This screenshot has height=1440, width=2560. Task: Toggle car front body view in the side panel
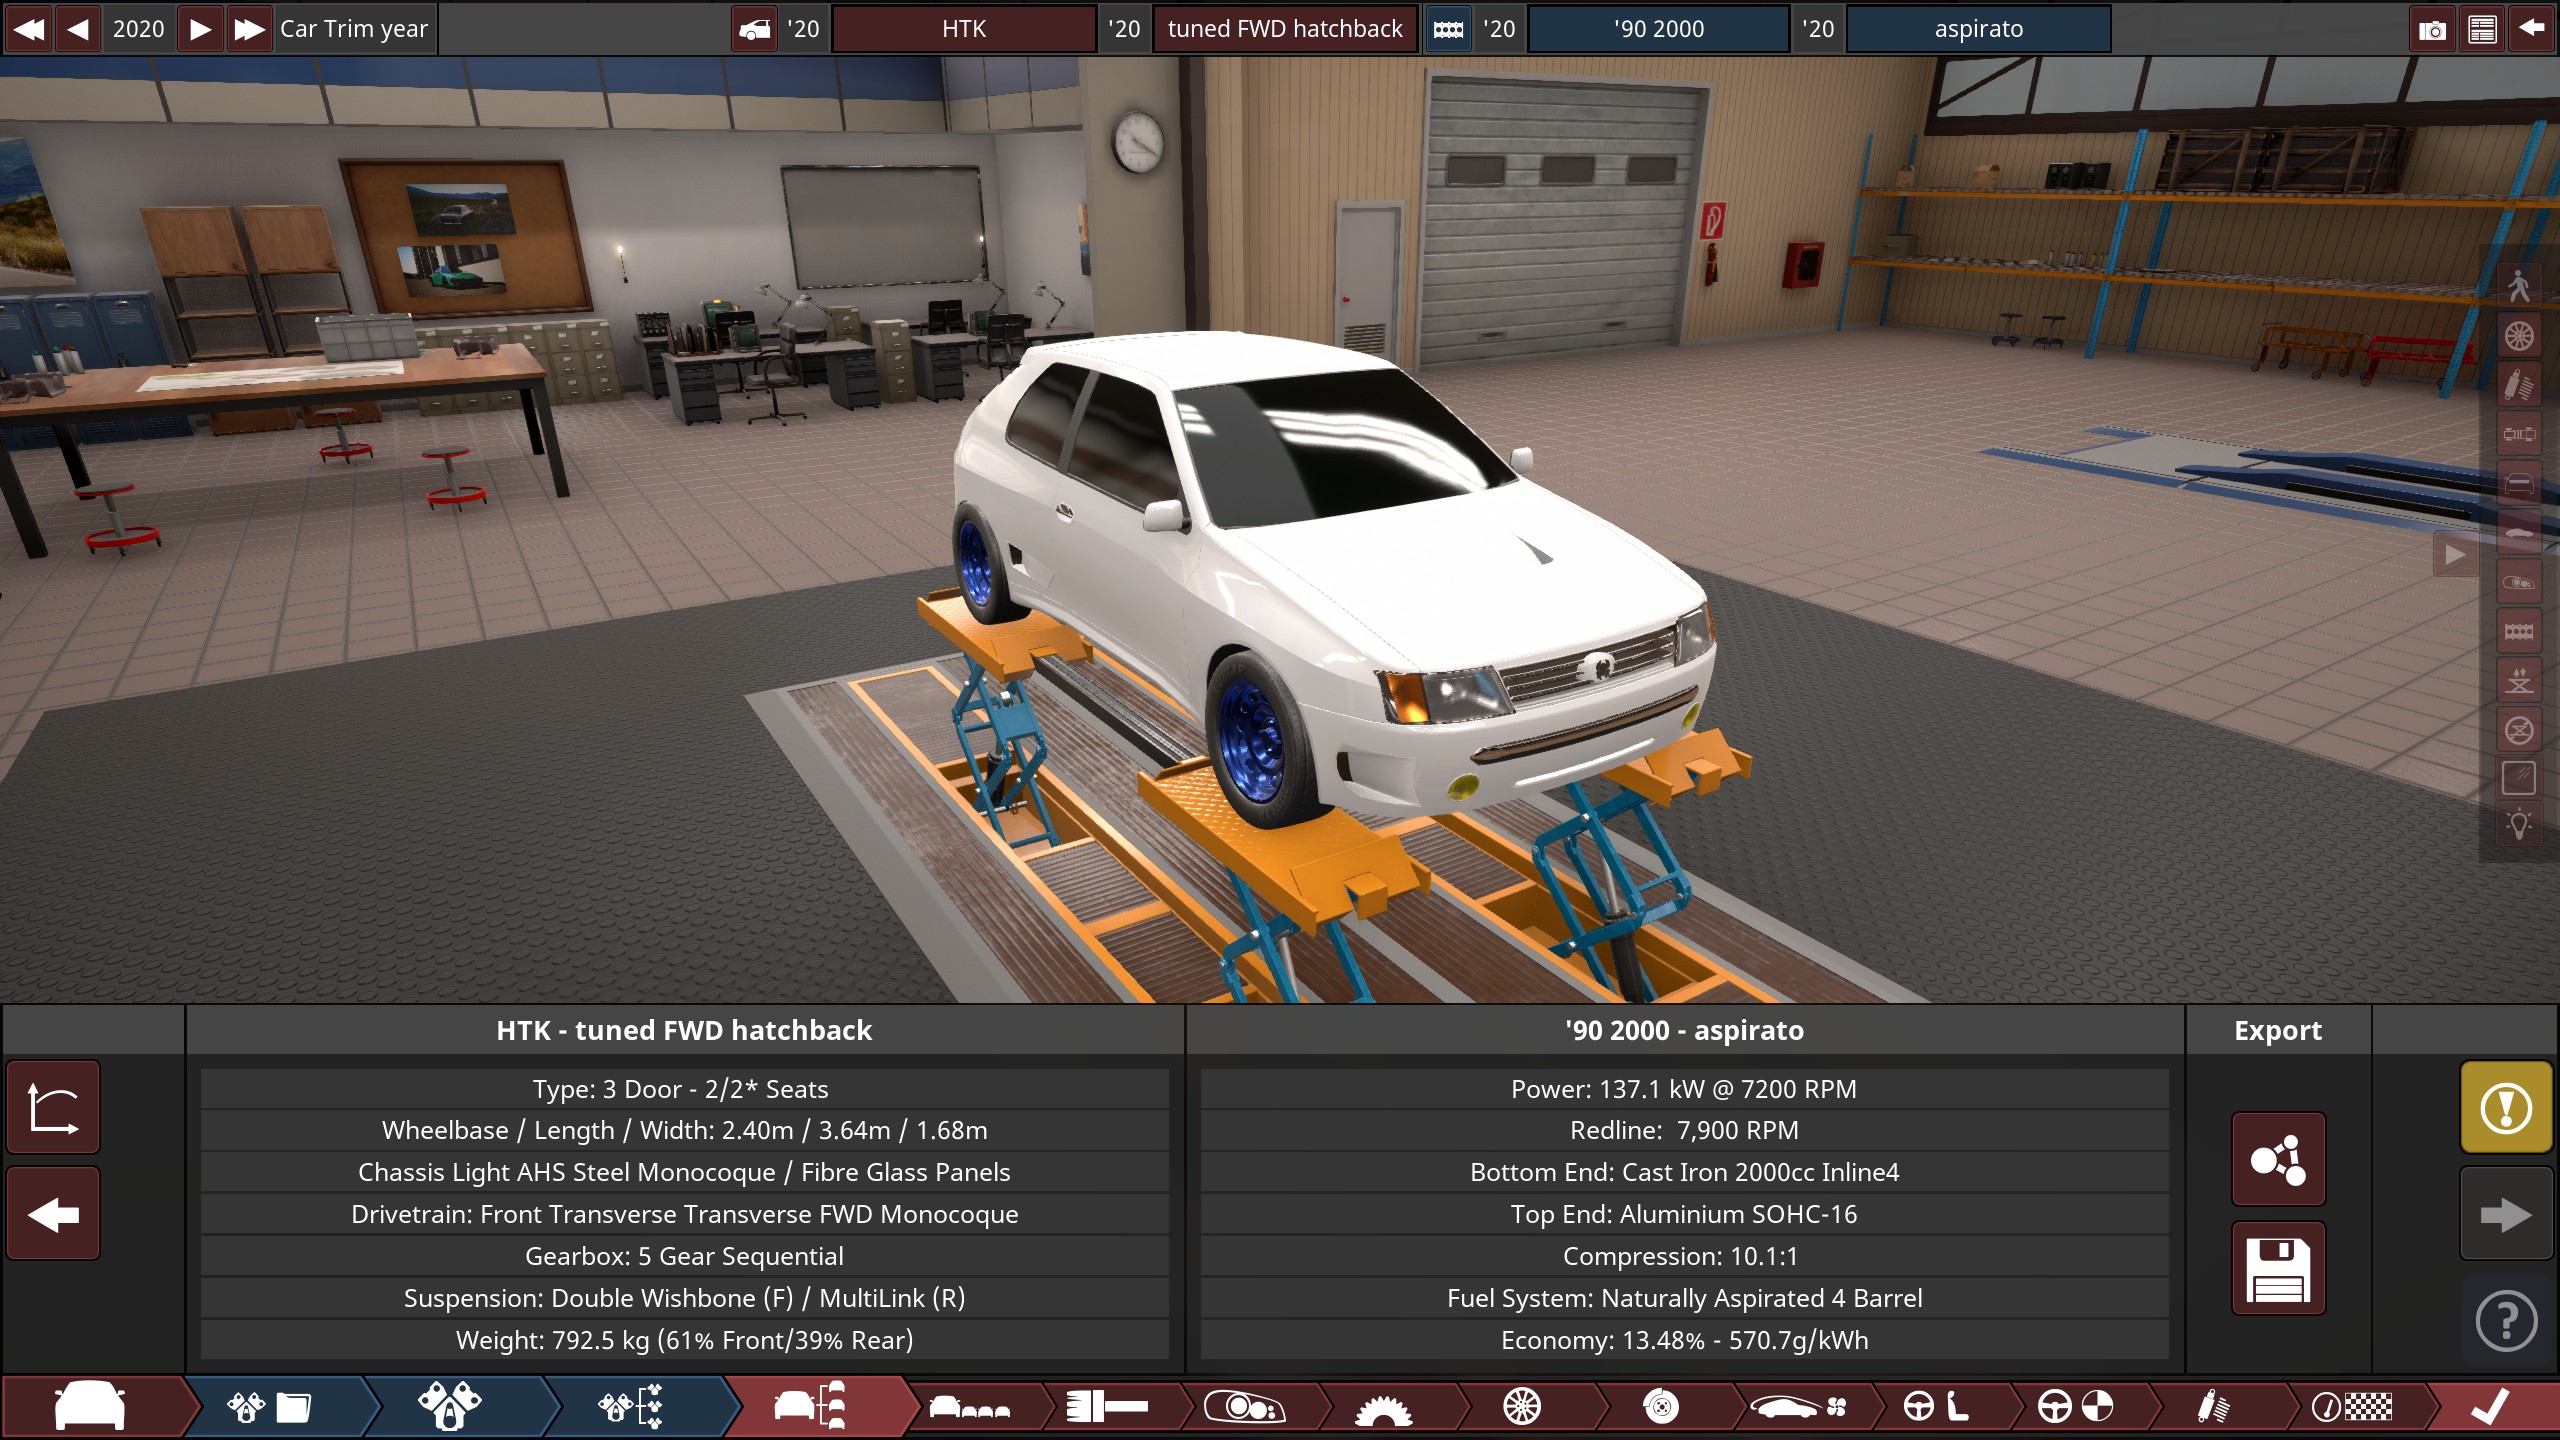tap(2519, 484)
